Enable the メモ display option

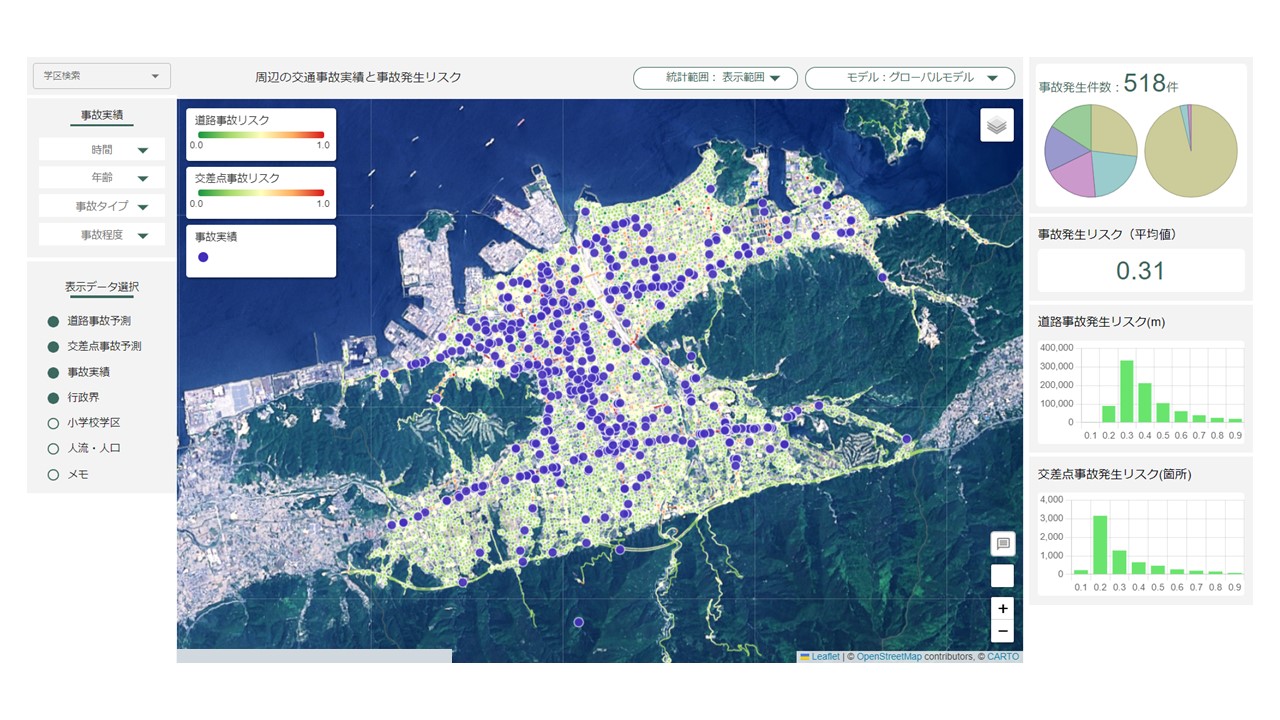[54, 475]
